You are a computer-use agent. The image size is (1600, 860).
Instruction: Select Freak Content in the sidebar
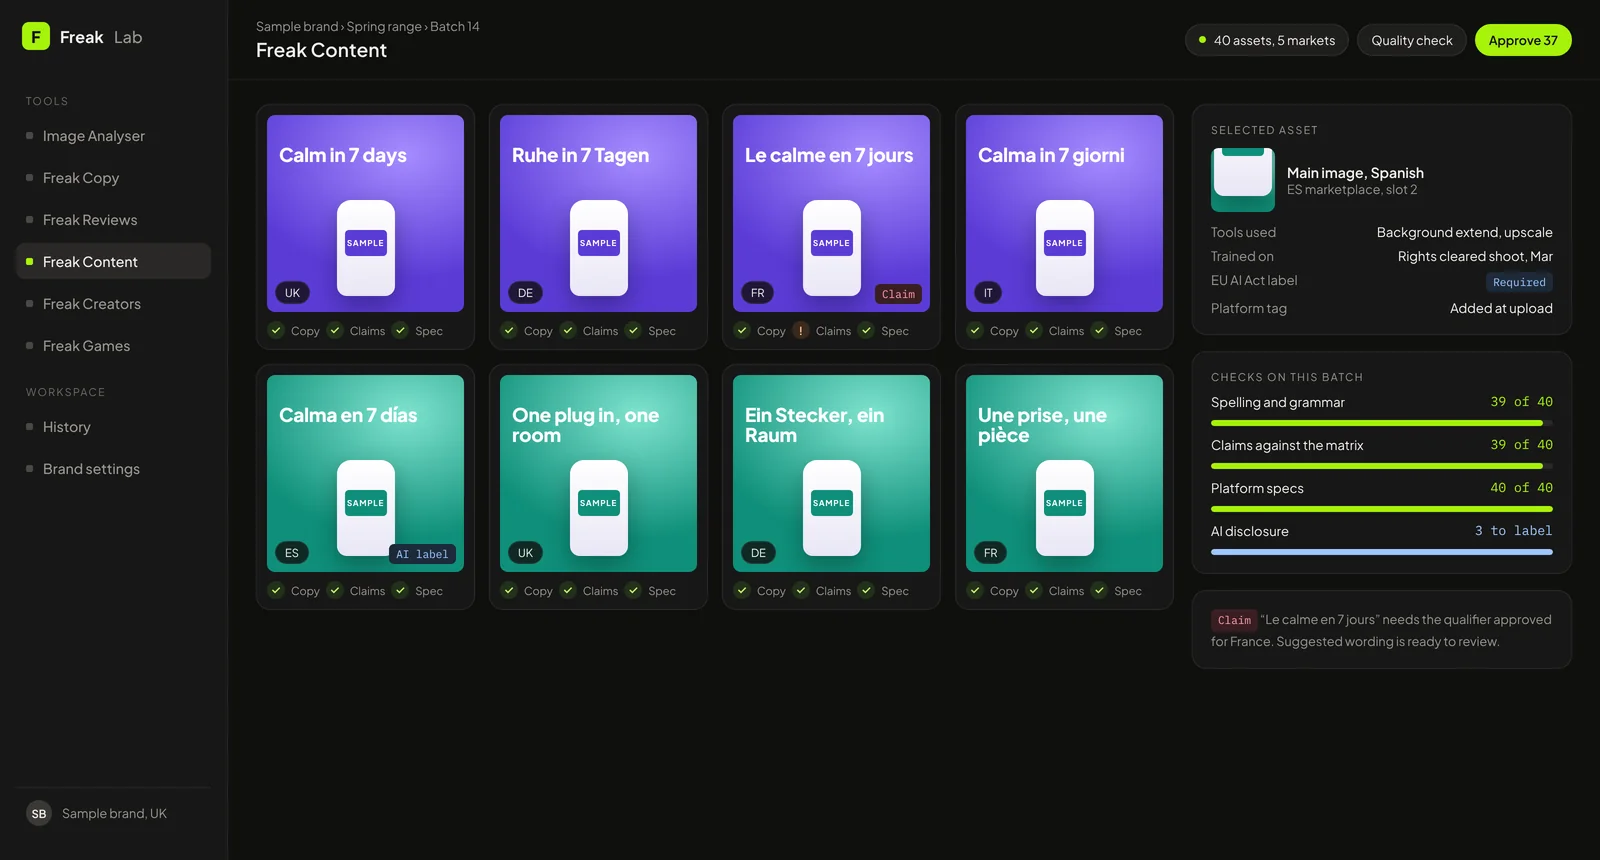pos(113,262)
